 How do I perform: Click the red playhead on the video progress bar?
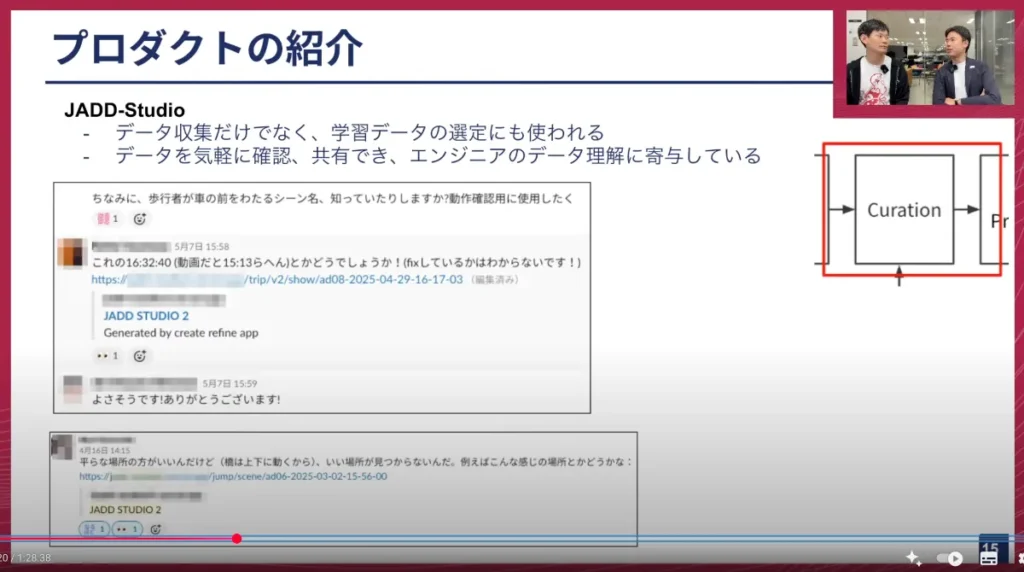[x=237, y=539]
